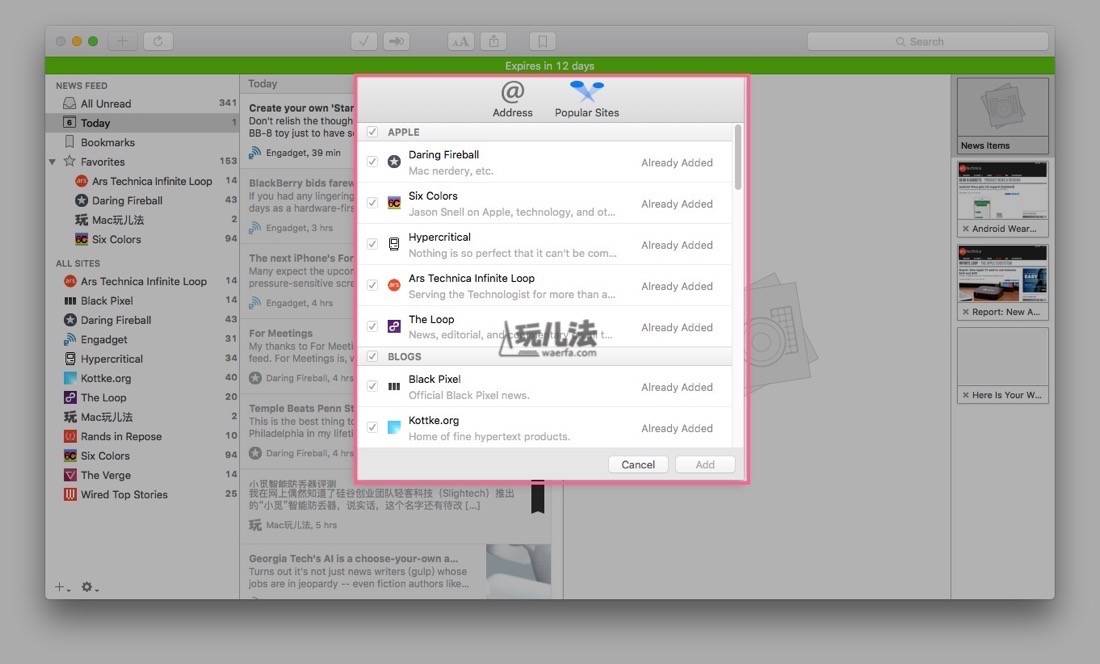Click the Cancel button in the dialog

pyautogui.click(x=638, y=464)
